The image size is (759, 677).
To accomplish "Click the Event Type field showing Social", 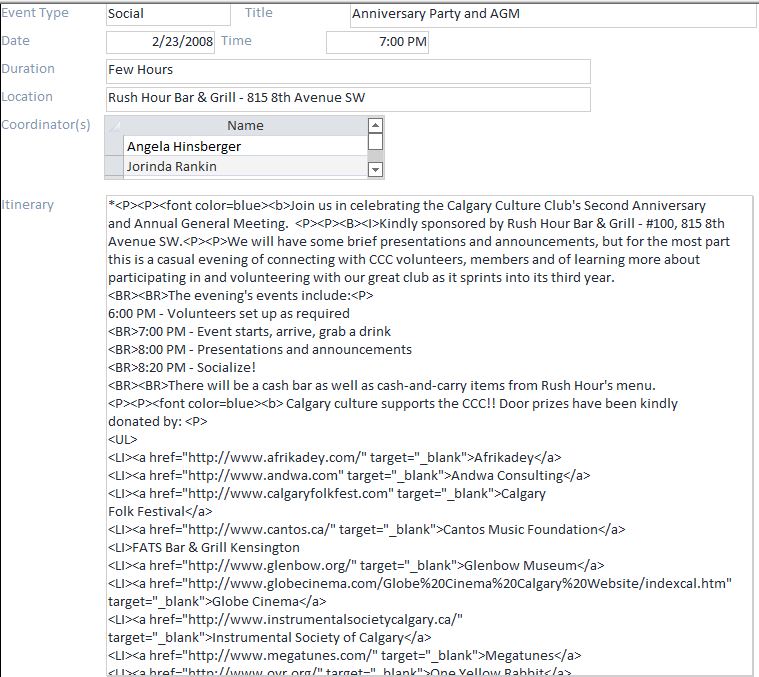I will click(x=168, y=14).
